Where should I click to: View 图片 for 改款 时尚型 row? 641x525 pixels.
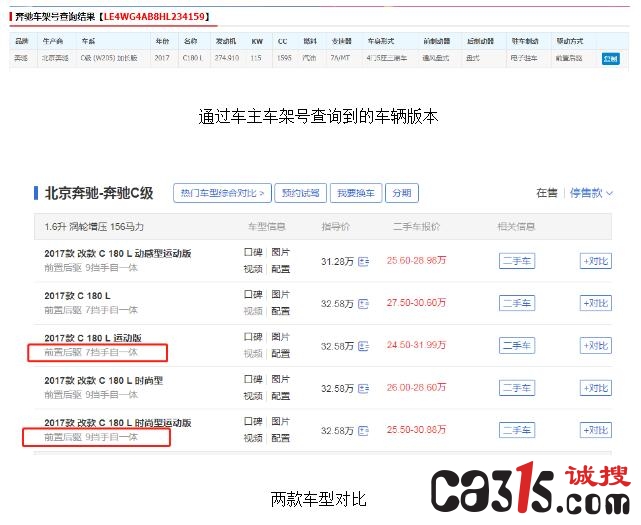280,379
